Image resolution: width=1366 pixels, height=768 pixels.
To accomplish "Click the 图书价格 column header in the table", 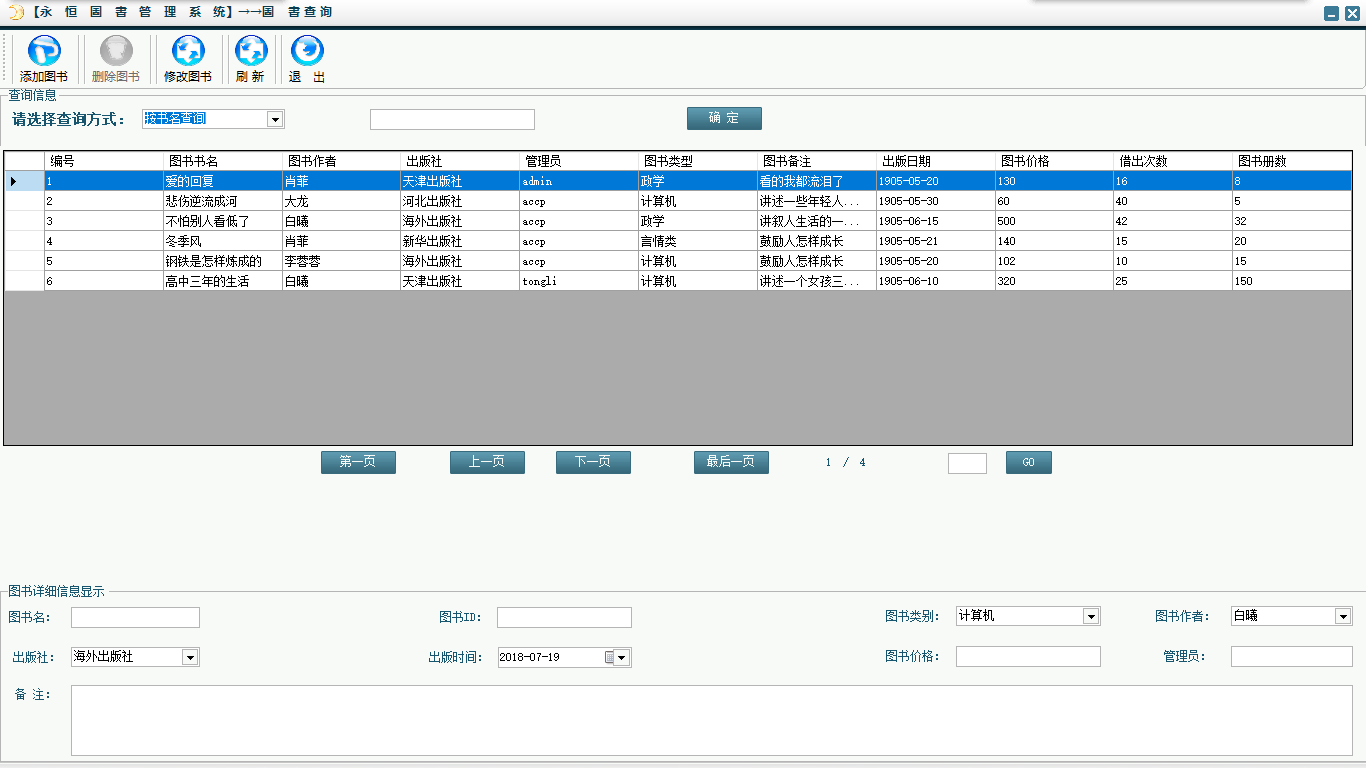I will (1056, 161).
